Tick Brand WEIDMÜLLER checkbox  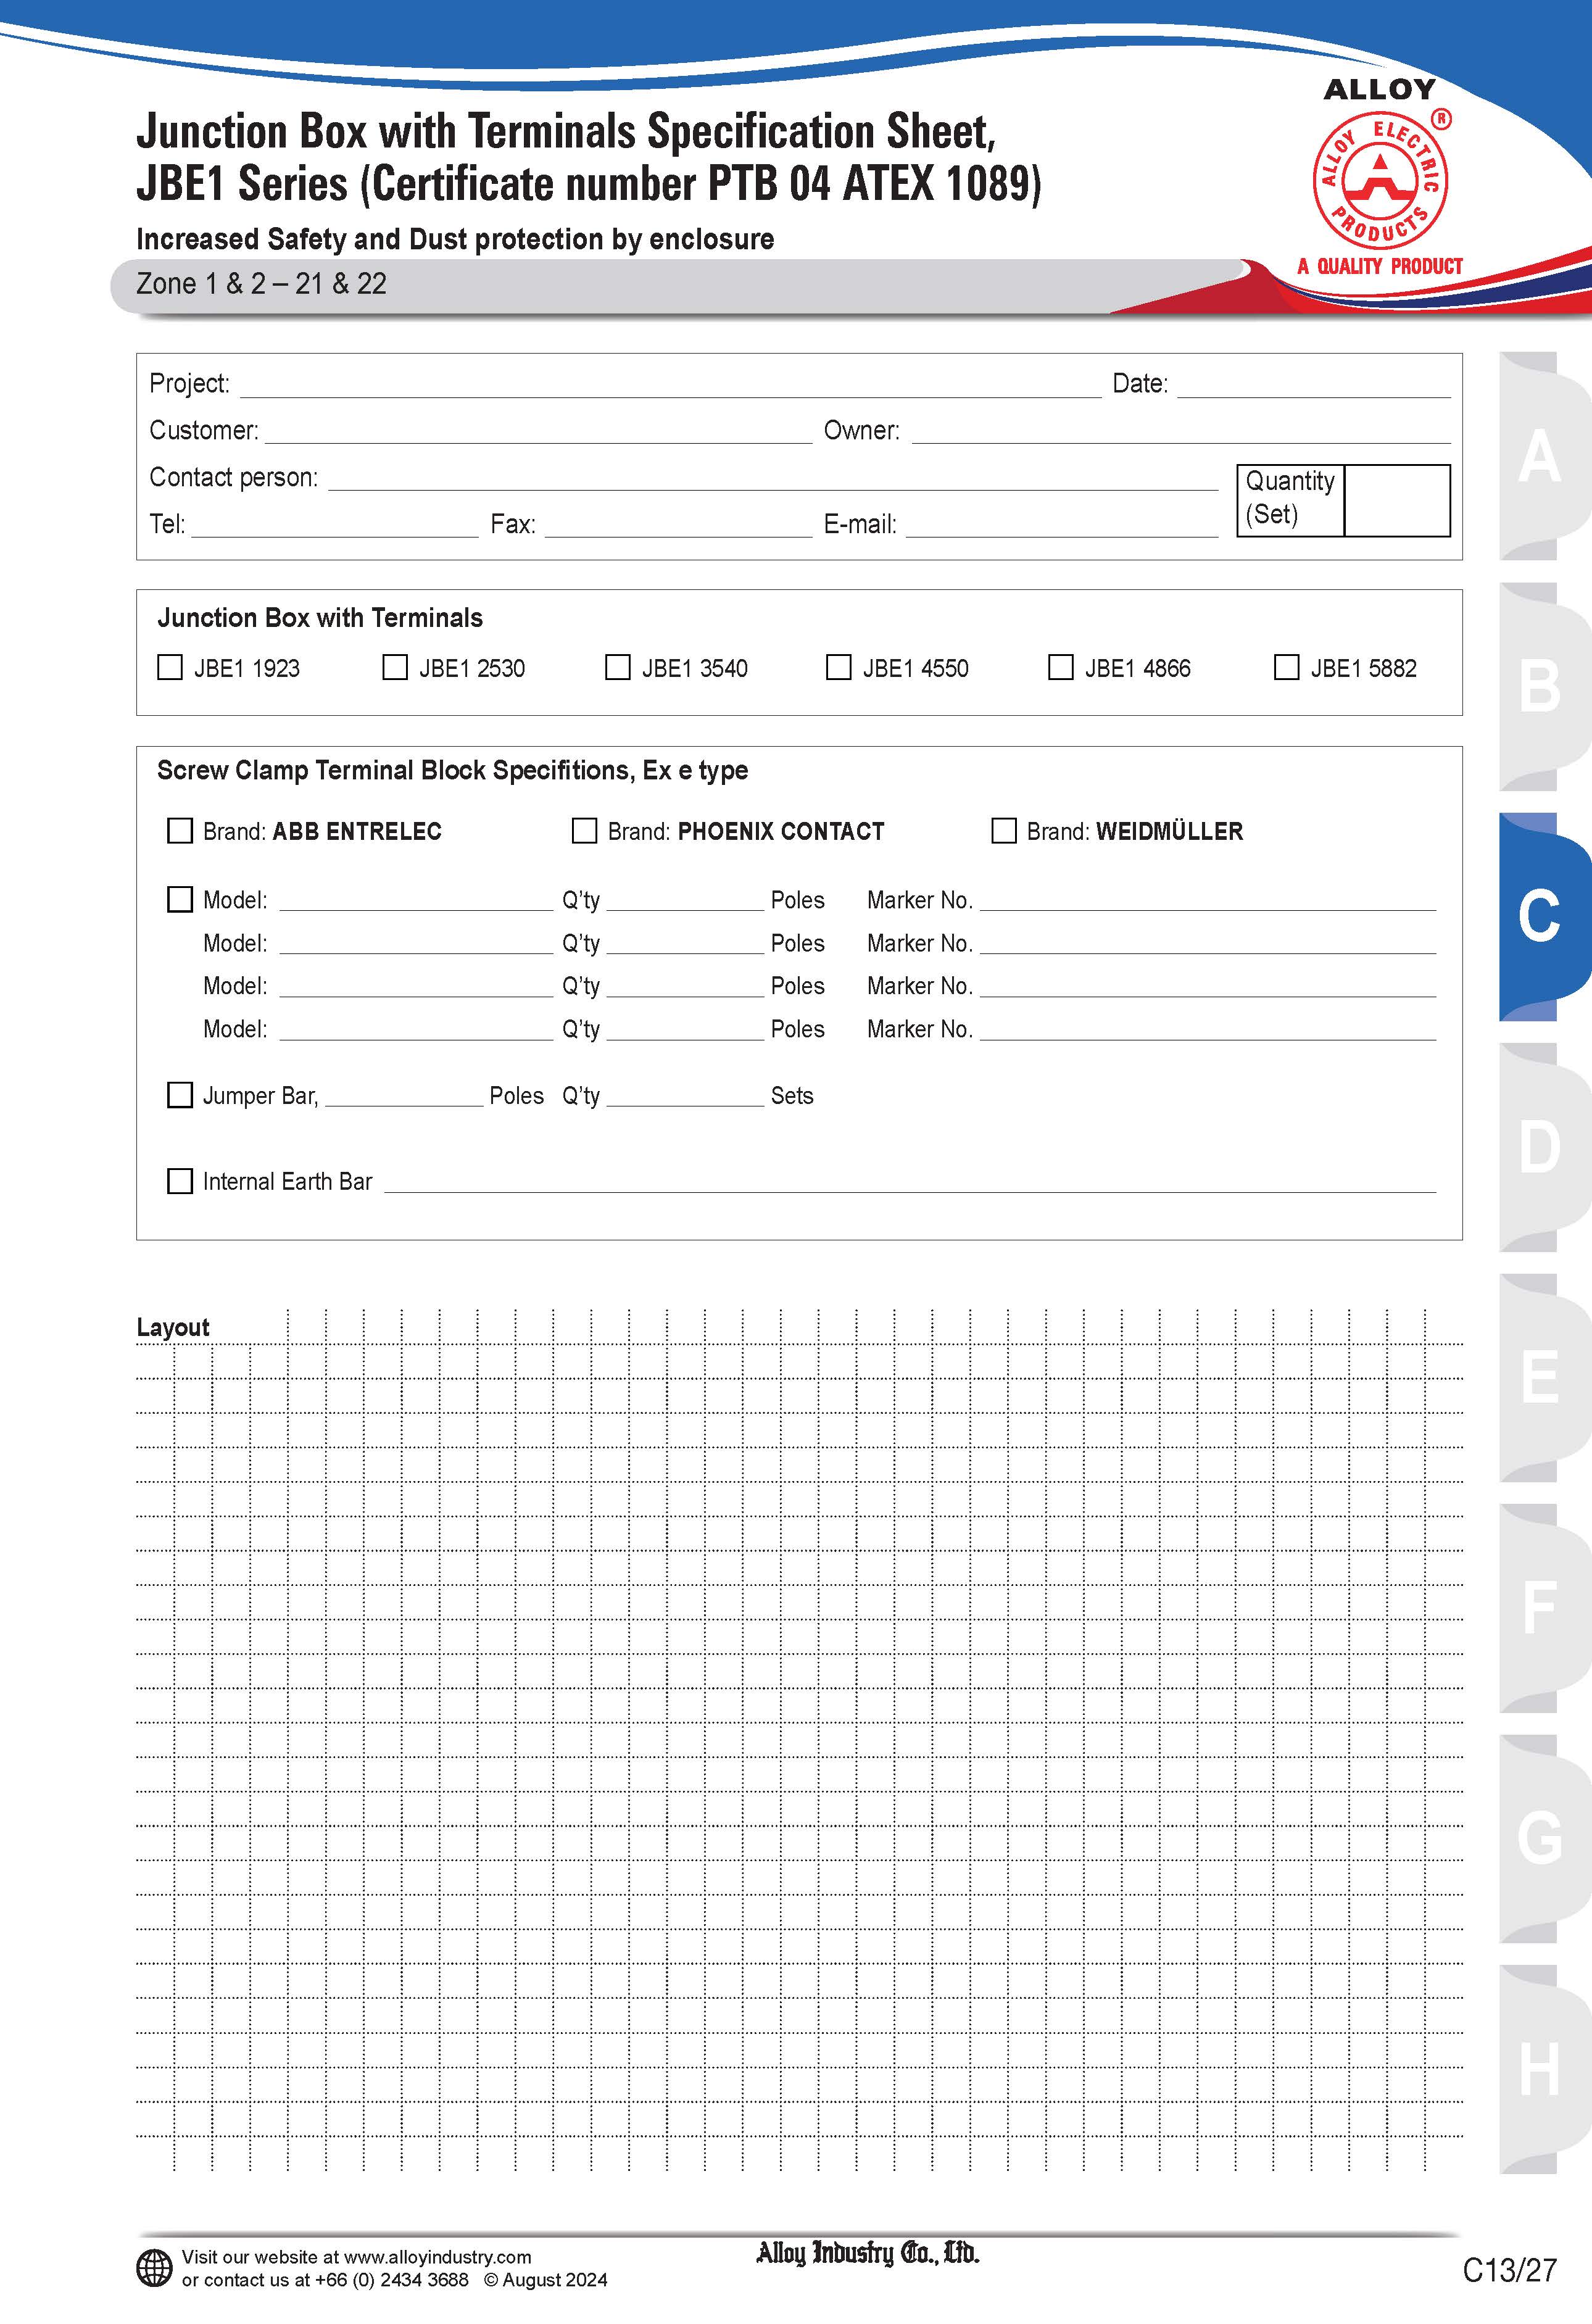1004,831
